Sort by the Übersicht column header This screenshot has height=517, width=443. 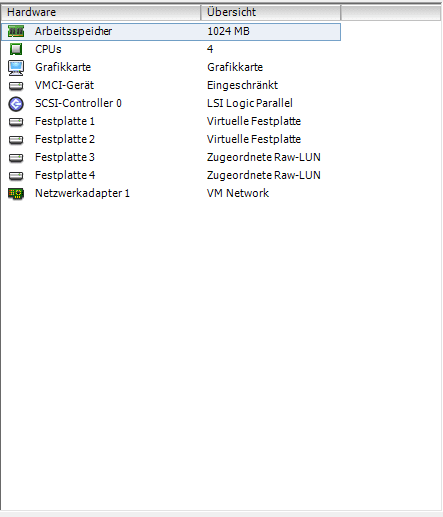[271, 12]
